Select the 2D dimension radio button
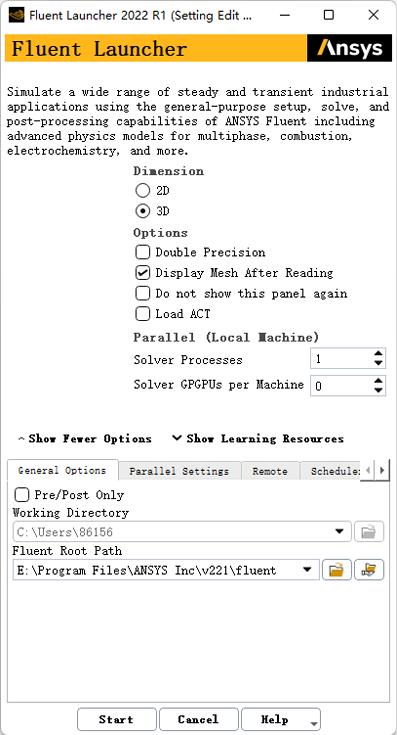The height and width of the screenshot is (735, 397). pyautogui.click(x=142, y=191)
